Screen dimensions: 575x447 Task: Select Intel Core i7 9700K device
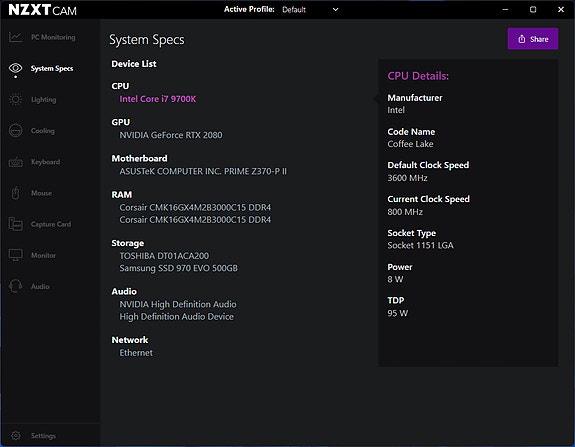click(158, 99)
